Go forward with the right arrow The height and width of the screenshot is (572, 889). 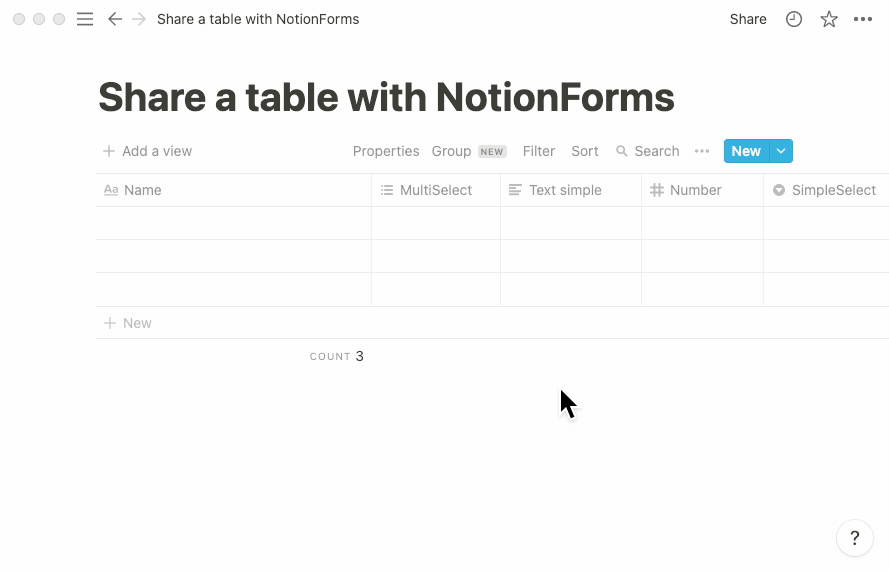(x=139, y=19)
